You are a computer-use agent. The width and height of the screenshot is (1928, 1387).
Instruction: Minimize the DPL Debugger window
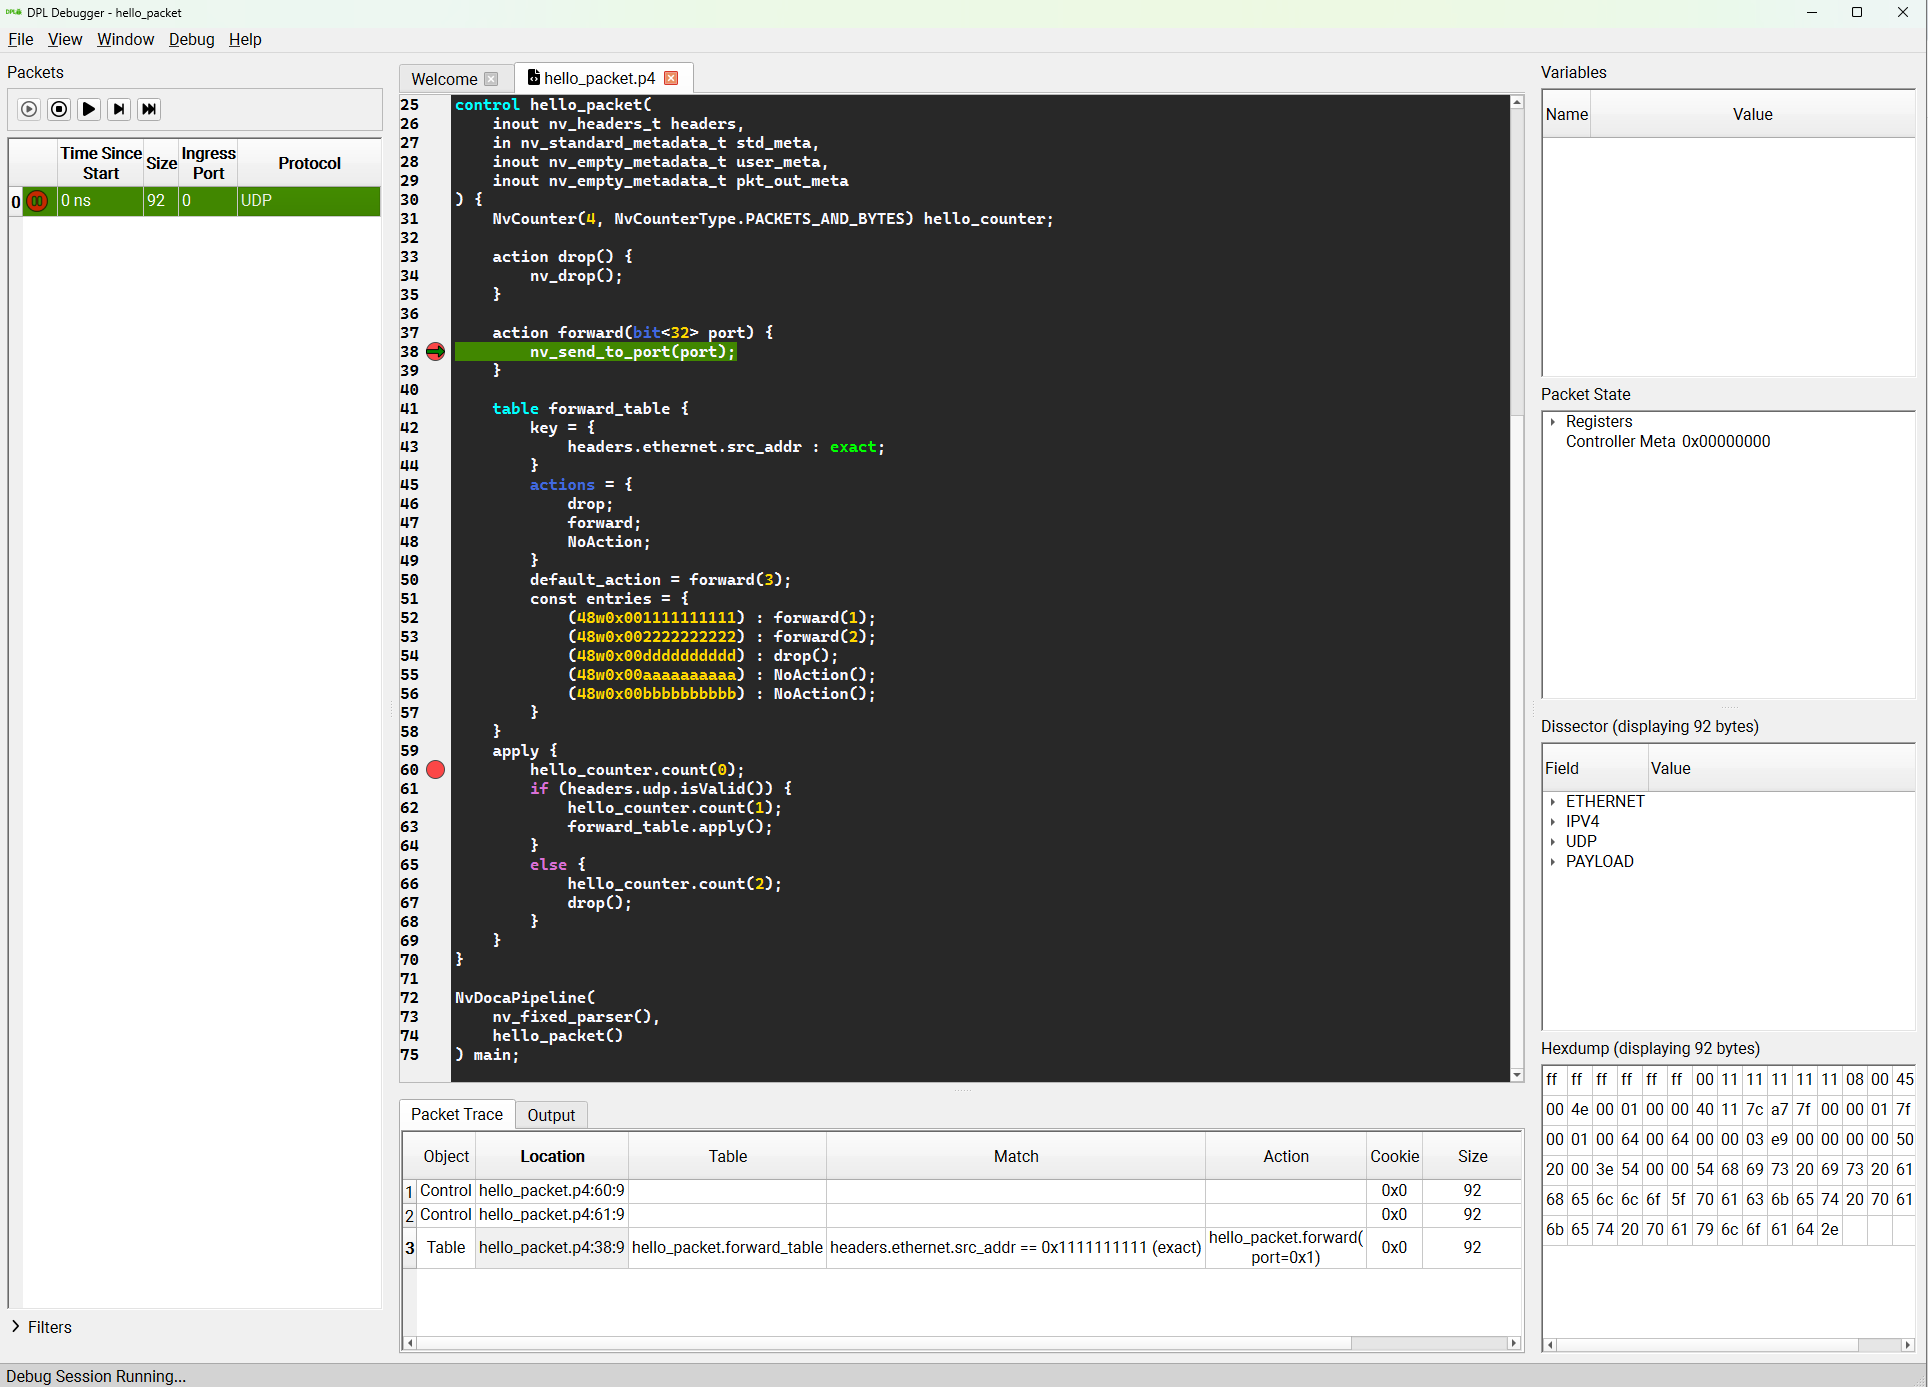tap(1811, 13)
